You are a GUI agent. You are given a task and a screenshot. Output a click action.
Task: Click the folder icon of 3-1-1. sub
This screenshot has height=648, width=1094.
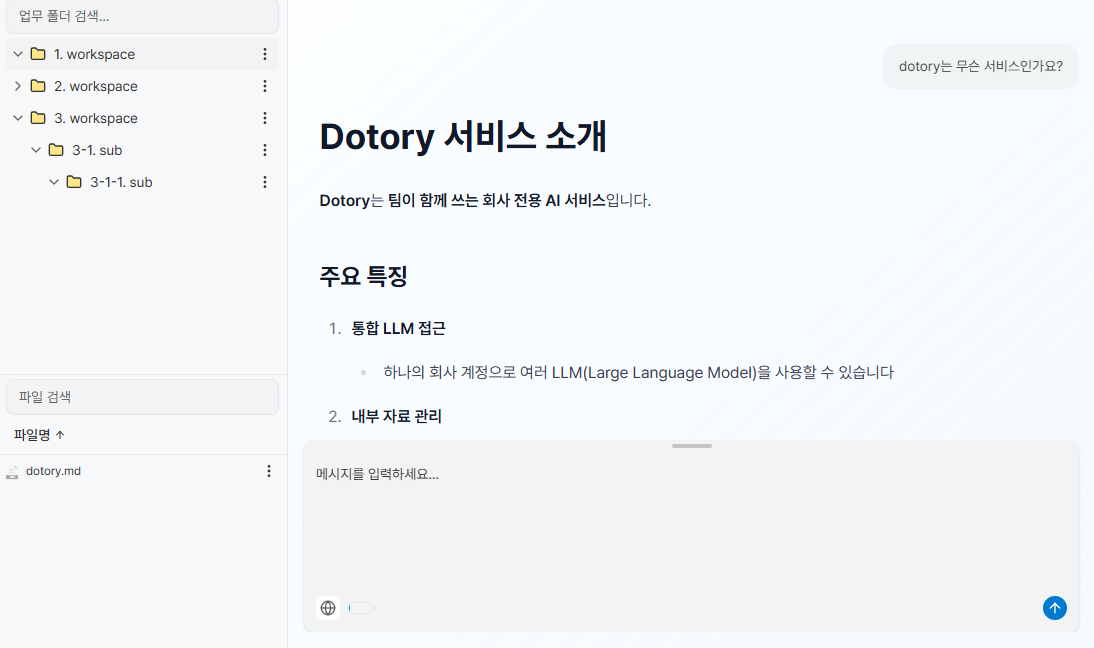tap(74, 182)
